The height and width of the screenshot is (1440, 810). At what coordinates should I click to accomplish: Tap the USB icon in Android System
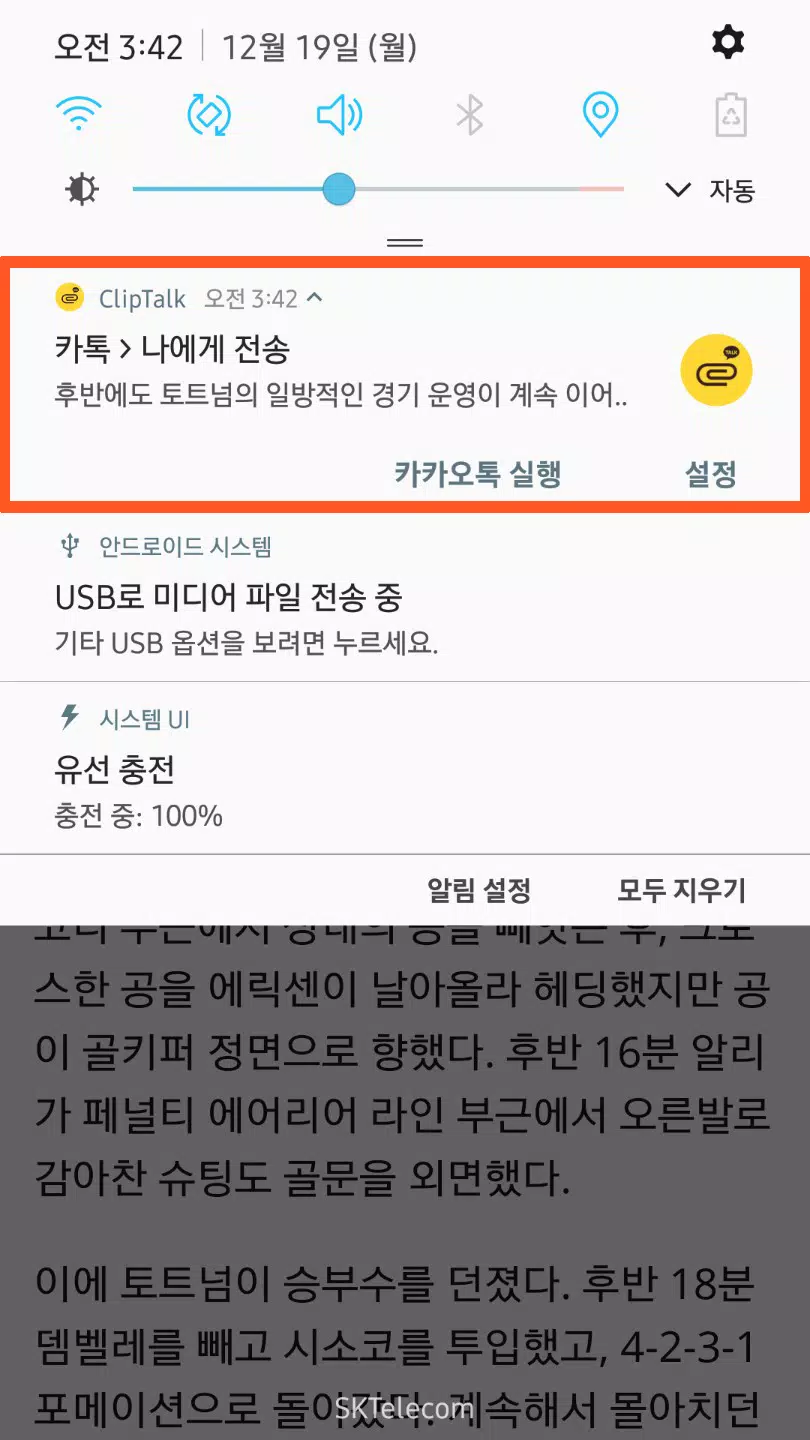(x=69, y=546)
